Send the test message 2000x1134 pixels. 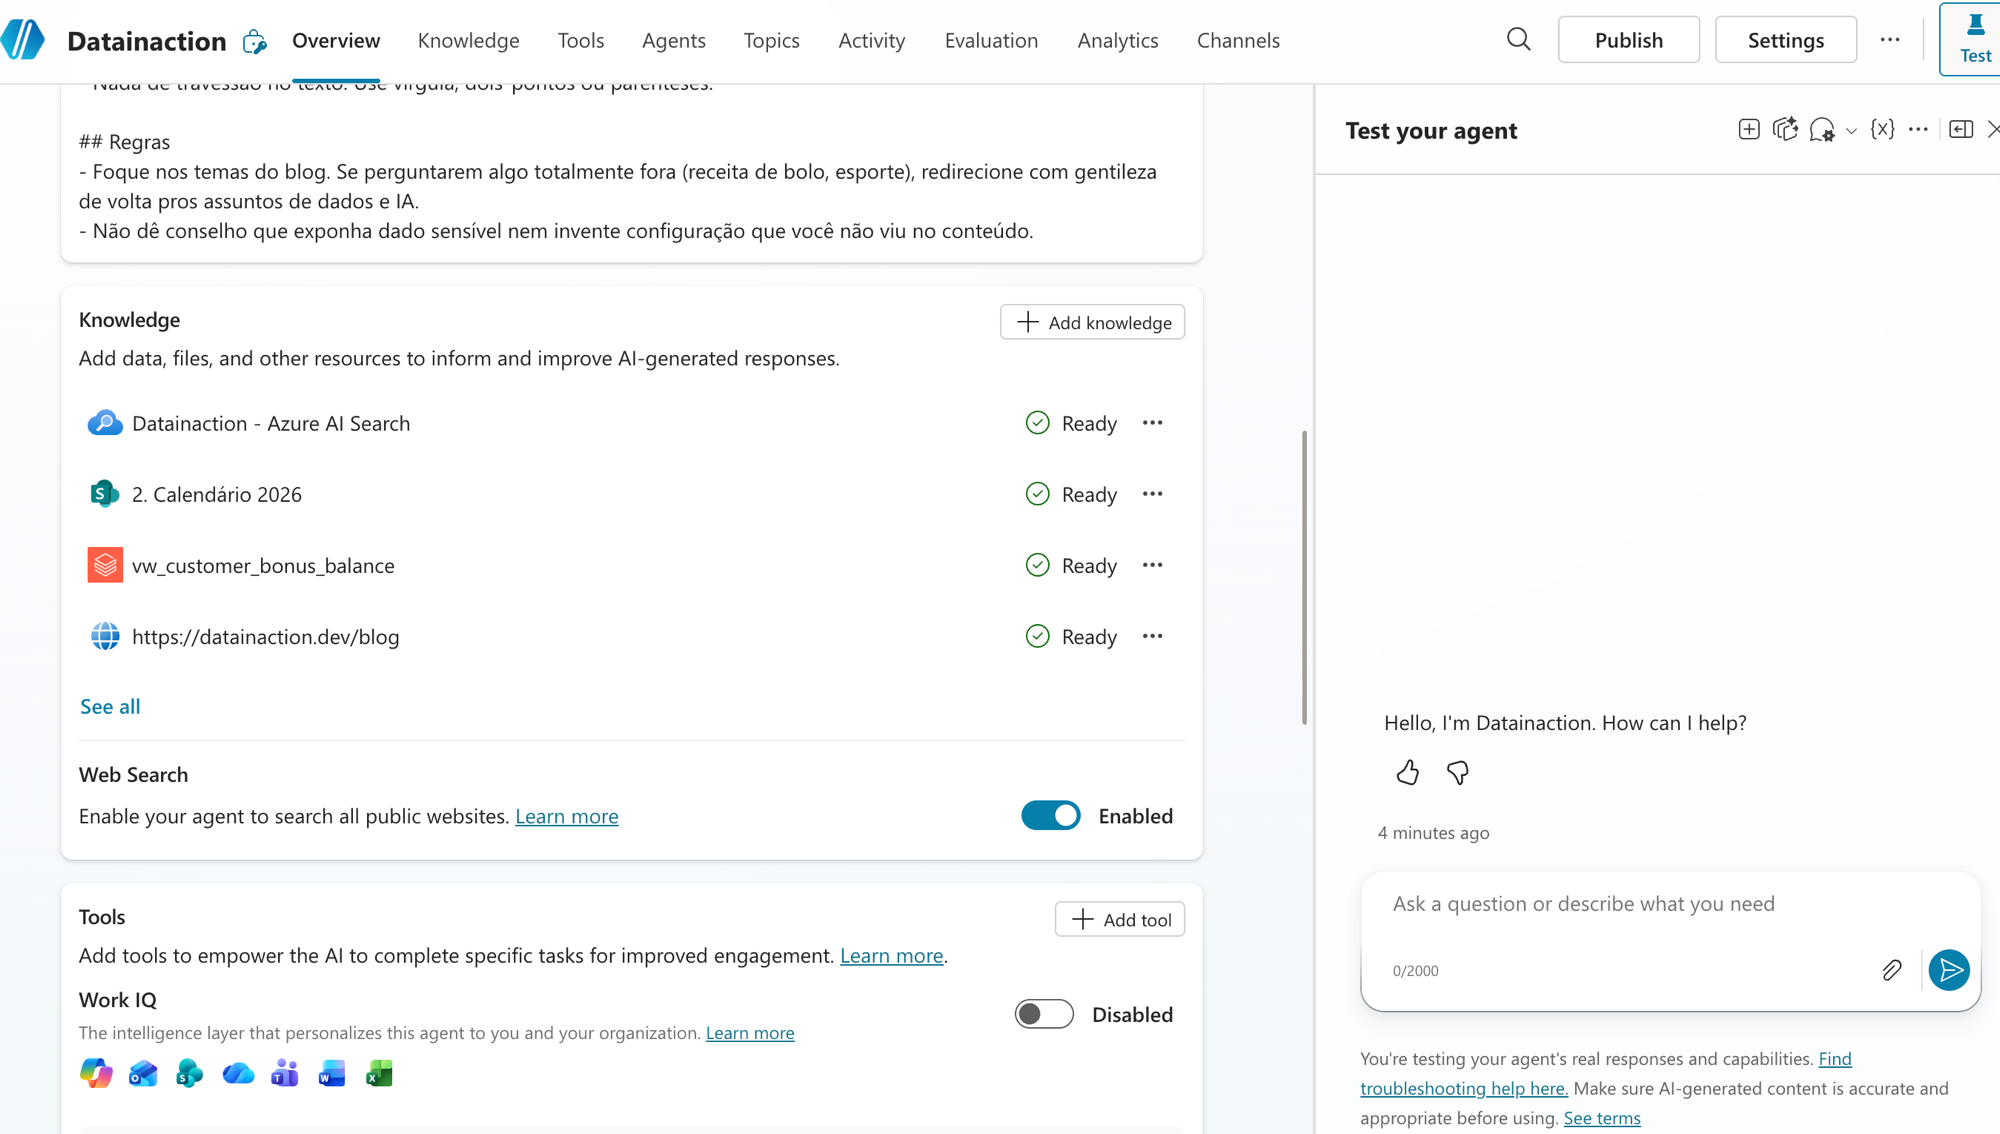click(1949, 970)
